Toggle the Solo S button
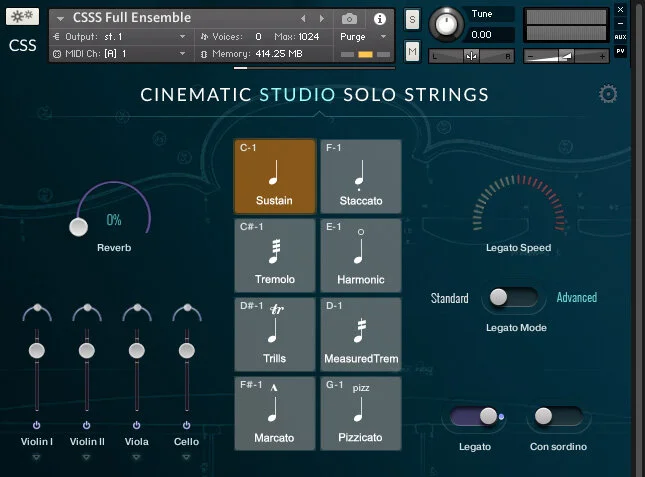645x477 pixels. (412, 19)
